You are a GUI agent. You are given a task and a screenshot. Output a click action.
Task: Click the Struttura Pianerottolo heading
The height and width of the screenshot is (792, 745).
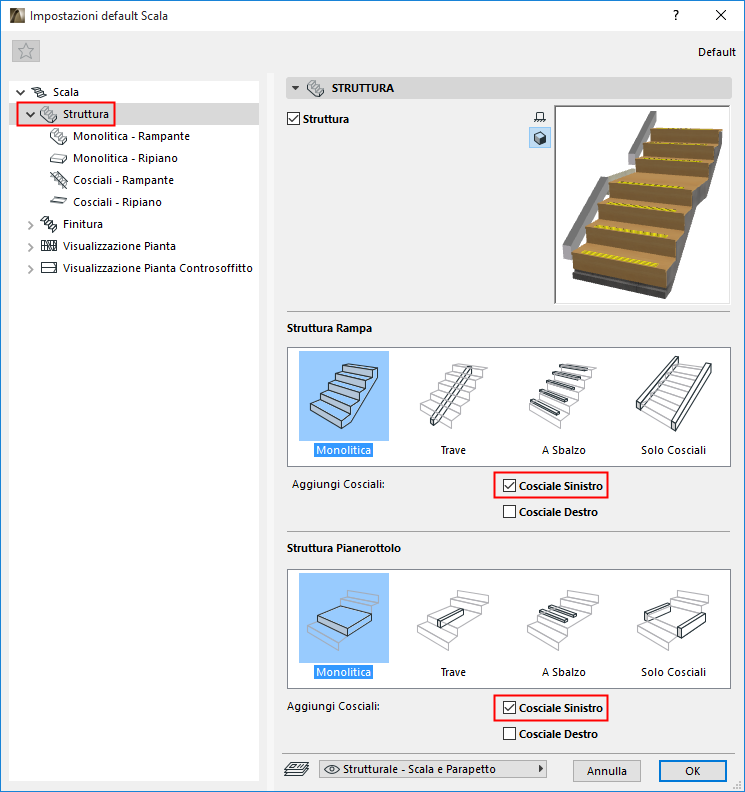(x=343, y=548)
